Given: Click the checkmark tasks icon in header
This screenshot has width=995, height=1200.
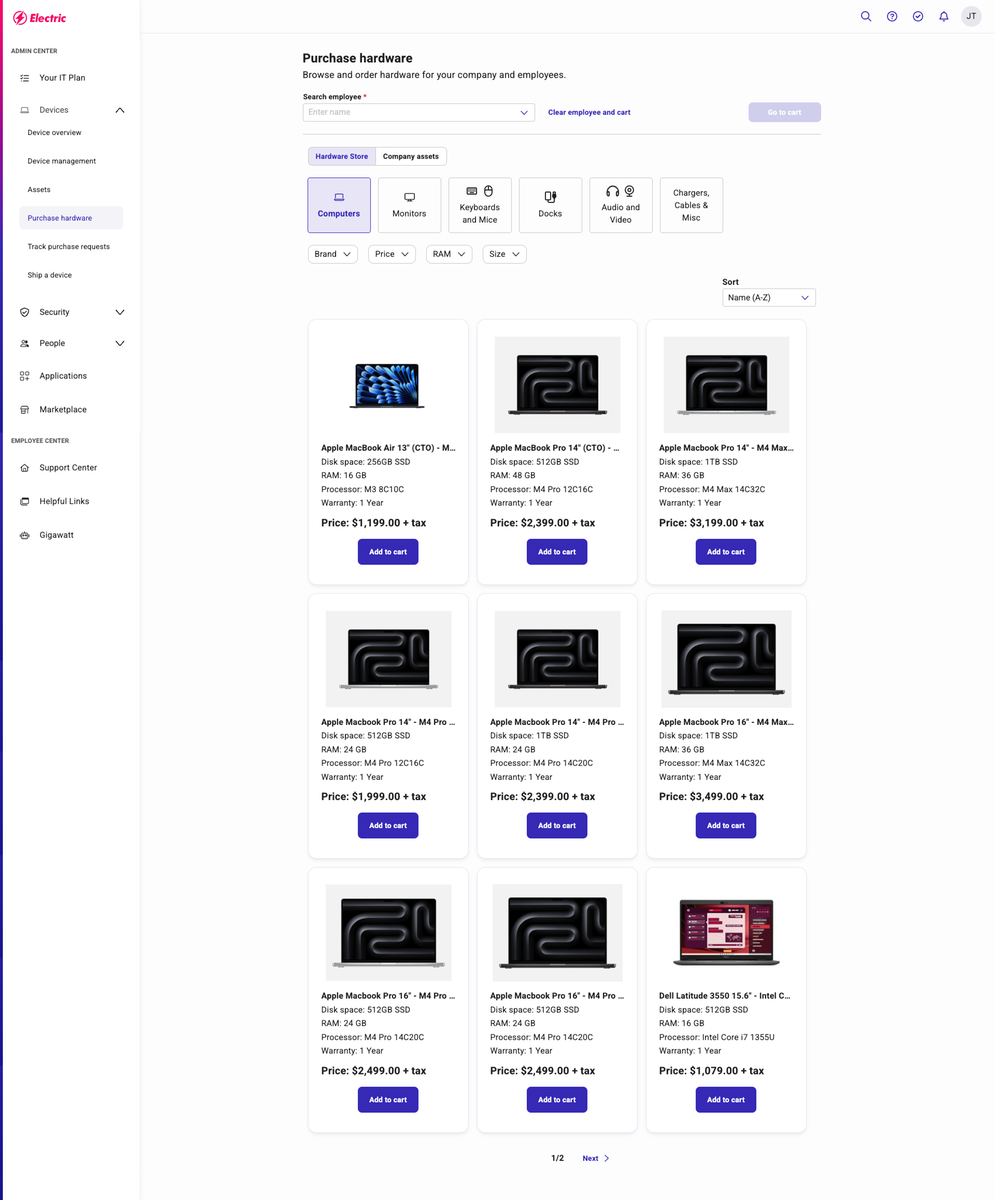Looking at the screenshot, I should coord(918,16).
